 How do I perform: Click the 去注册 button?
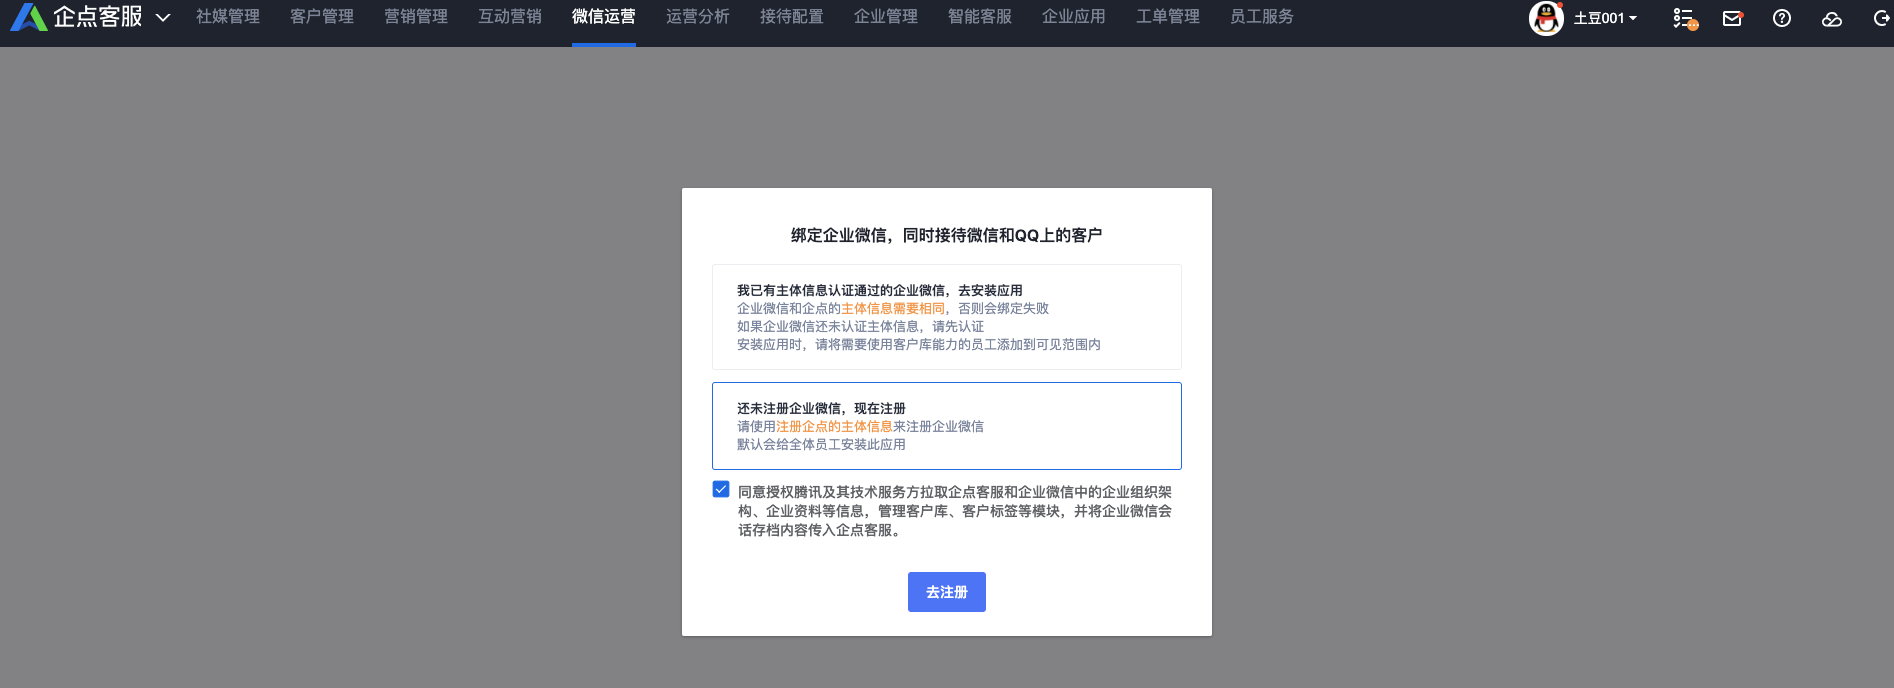pyautogui.click(x=947, y=592)
